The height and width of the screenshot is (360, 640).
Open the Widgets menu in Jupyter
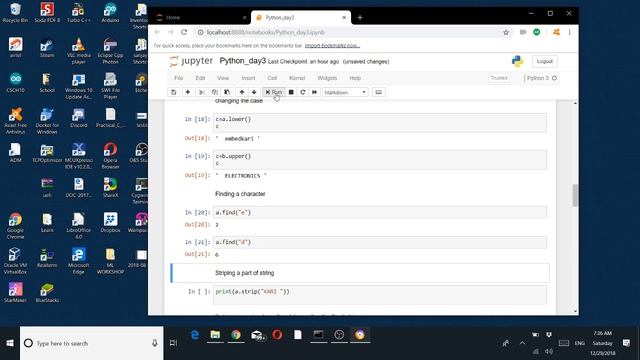pos(327,78)
